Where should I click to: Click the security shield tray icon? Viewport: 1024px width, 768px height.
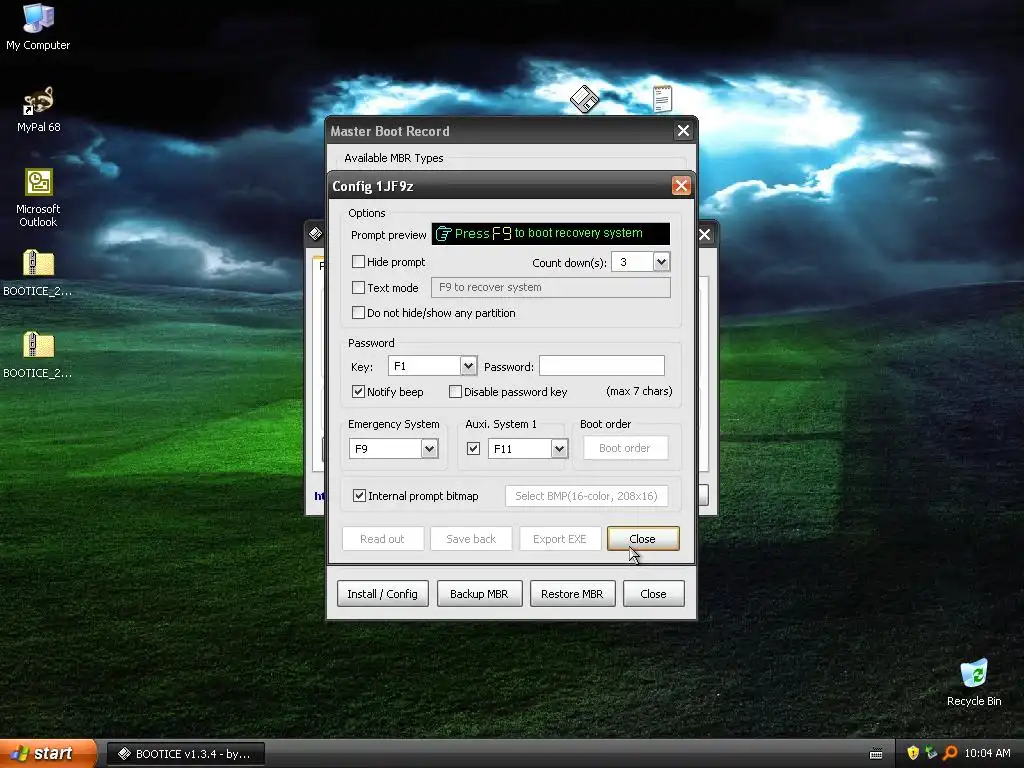913,753
